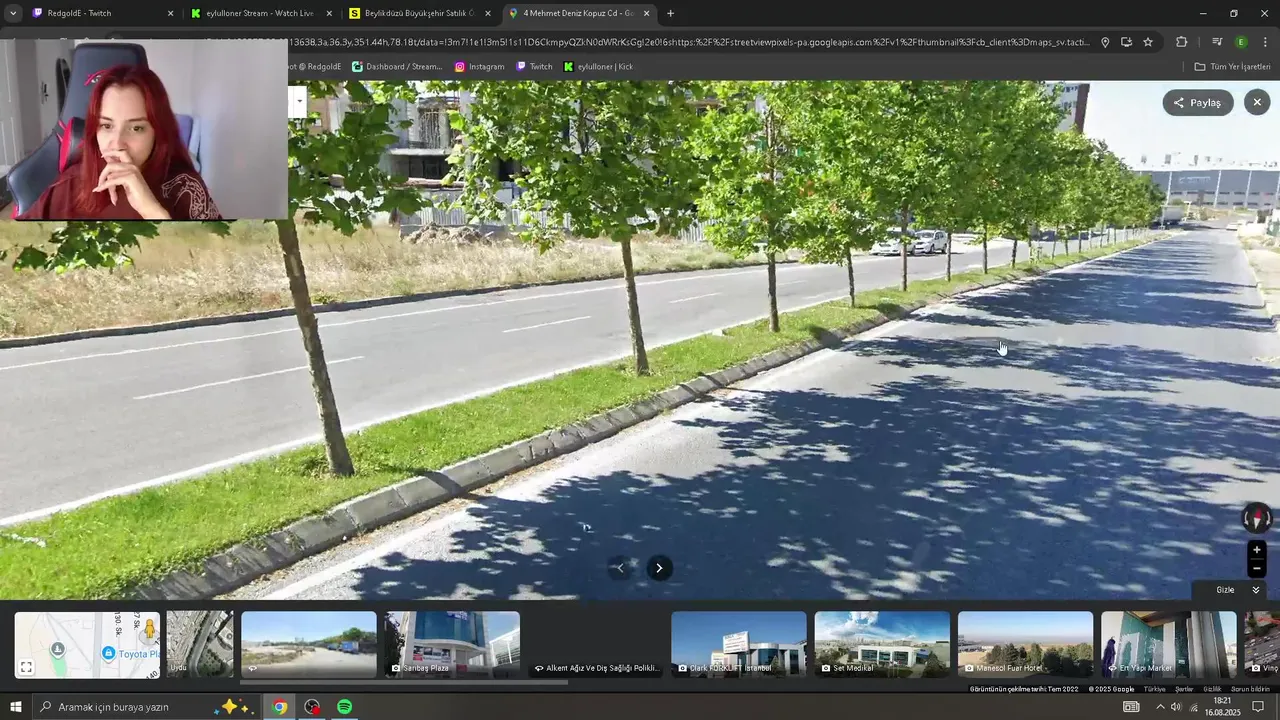This screenshot has height=720, width=1280.
Task: Open the Instagram bookmark
Action: point(479,67)
